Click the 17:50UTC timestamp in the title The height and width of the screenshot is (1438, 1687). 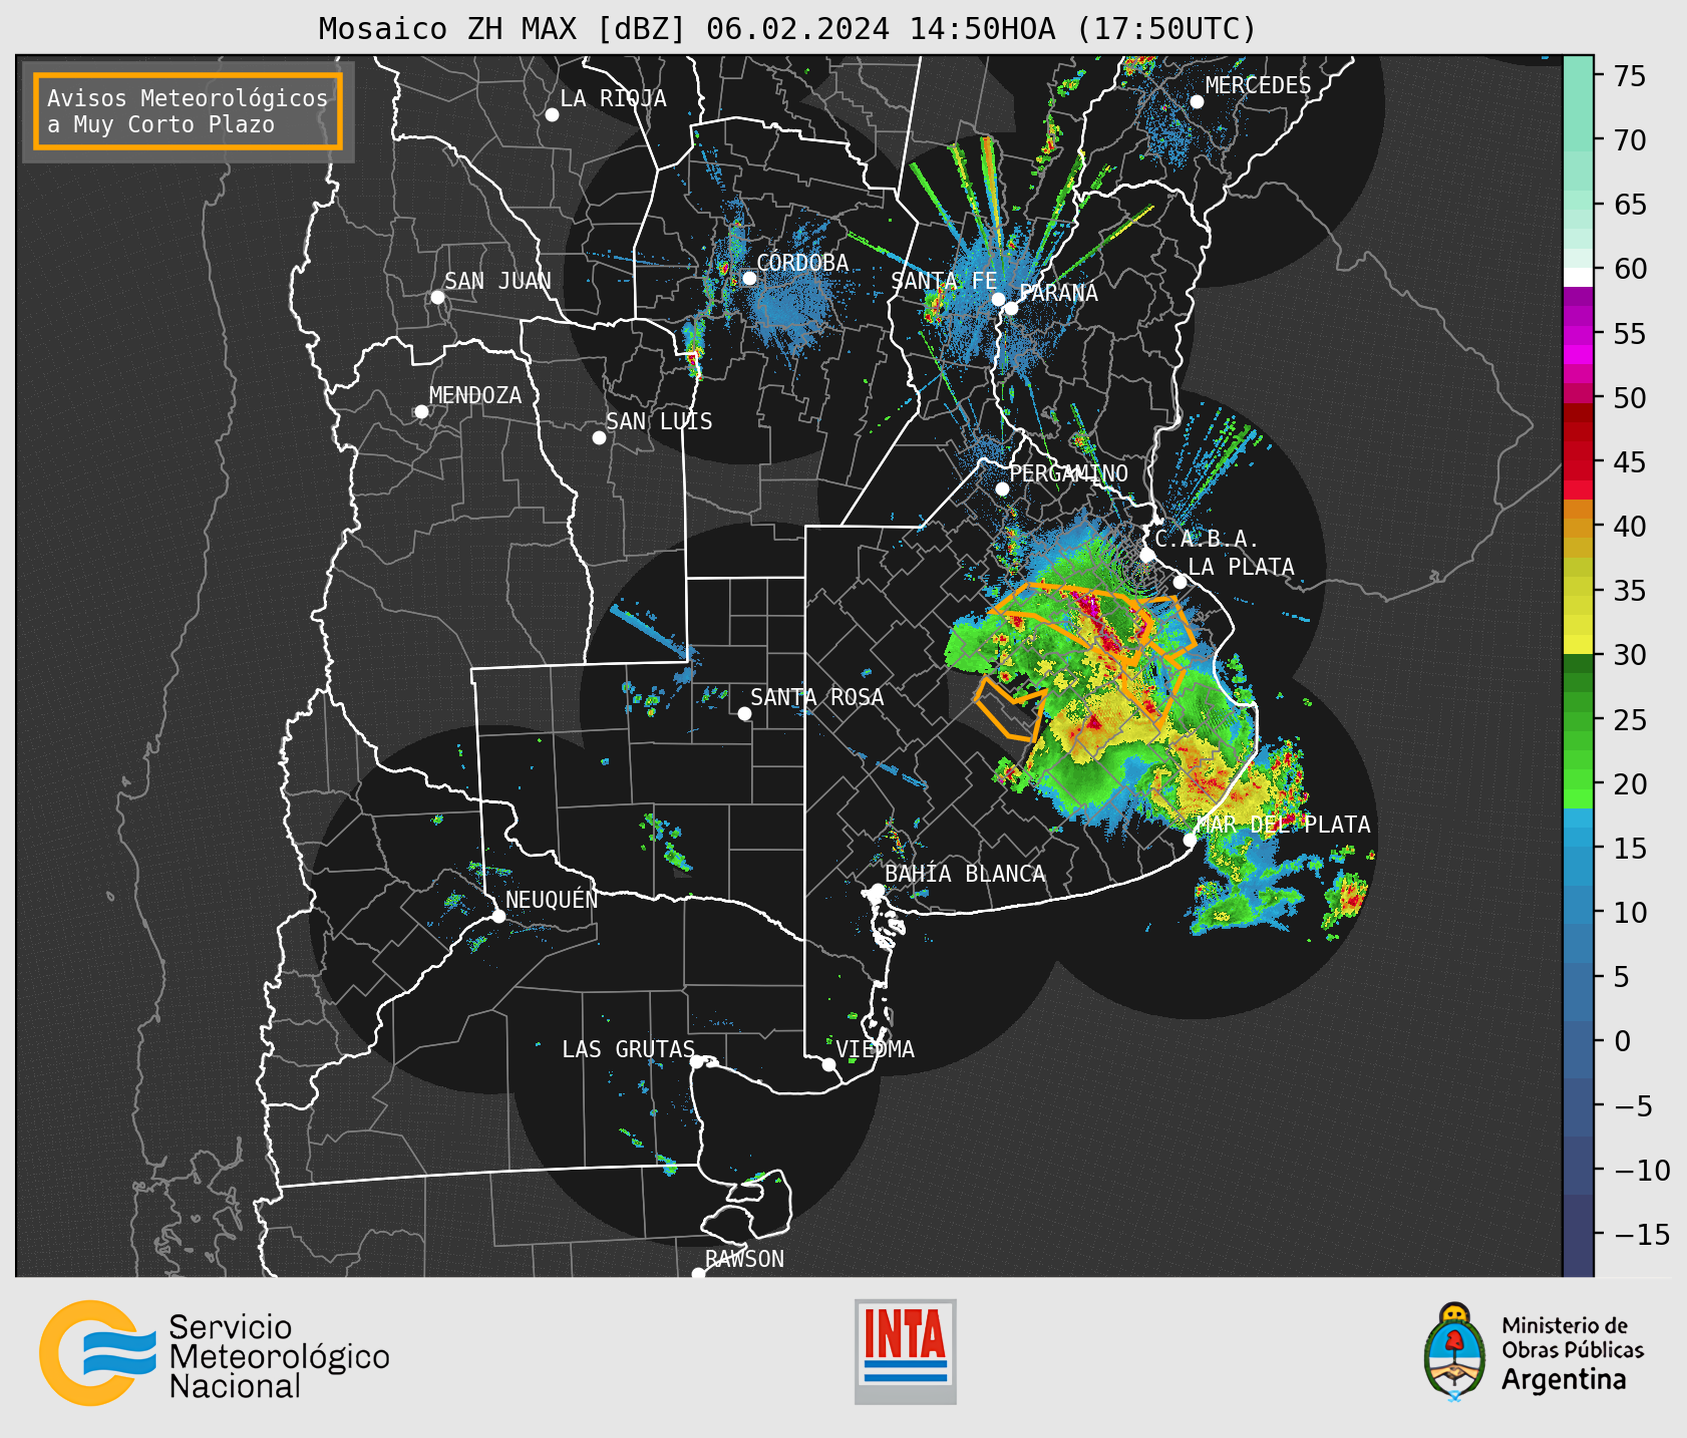click(x=1165, y=29)
